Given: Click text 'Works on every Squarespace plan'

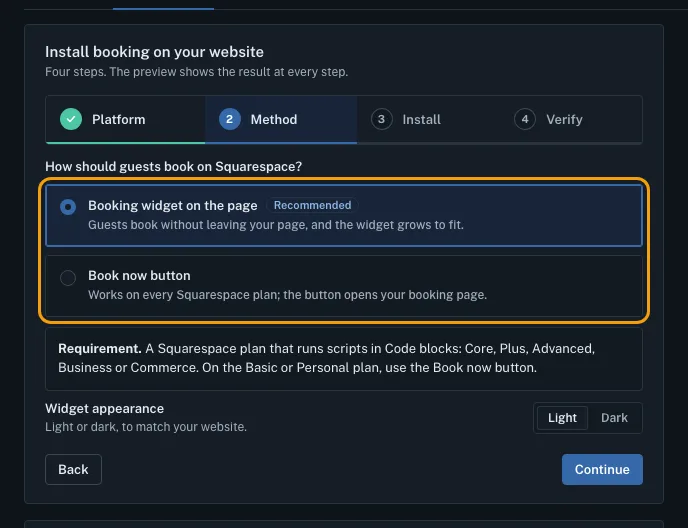Looking at the screenshot, I should tap(184, 295).
